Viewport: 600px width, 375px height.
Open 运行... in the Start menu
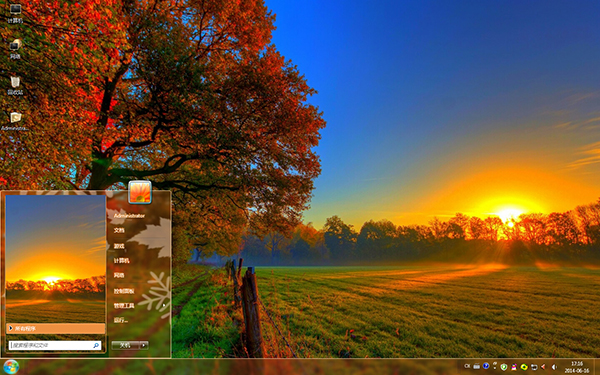(x=121, y=320)
